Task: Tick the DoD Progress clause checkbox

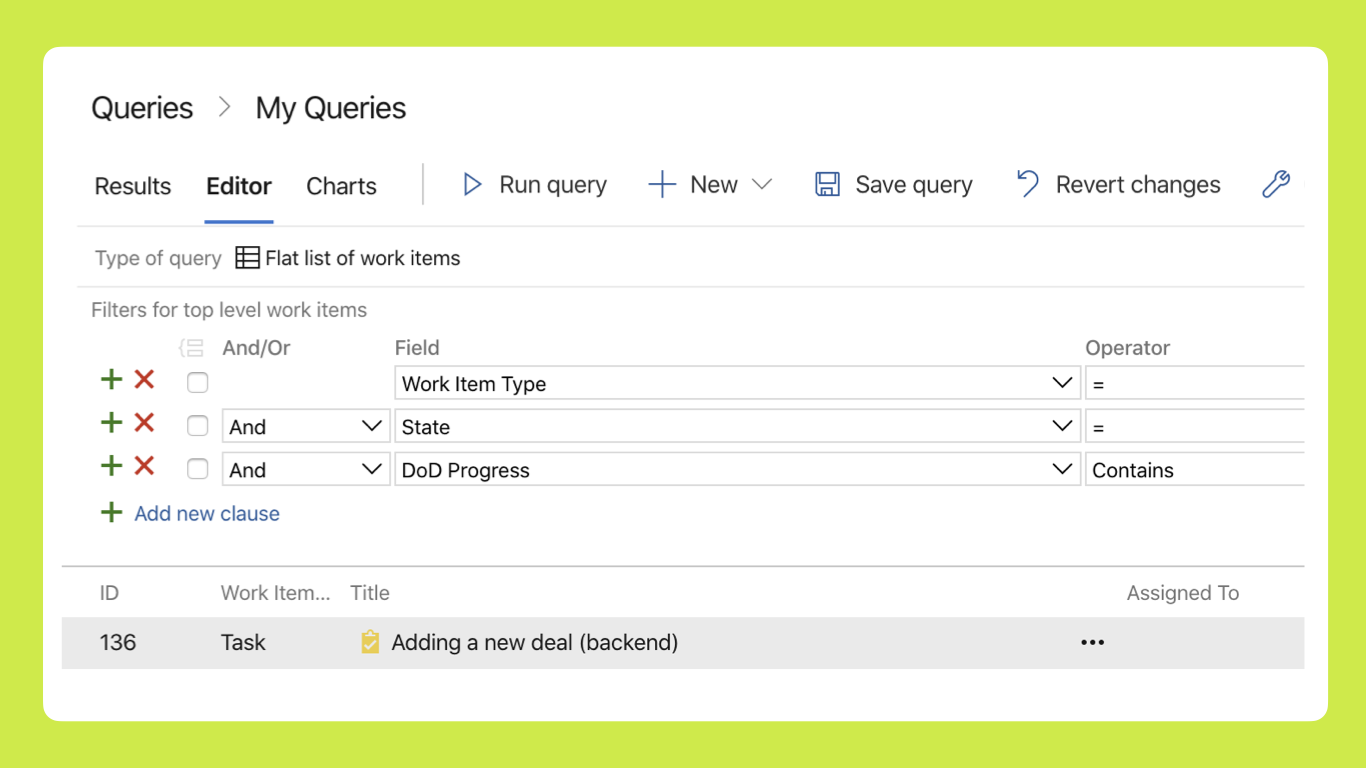Action: (197, 468)
